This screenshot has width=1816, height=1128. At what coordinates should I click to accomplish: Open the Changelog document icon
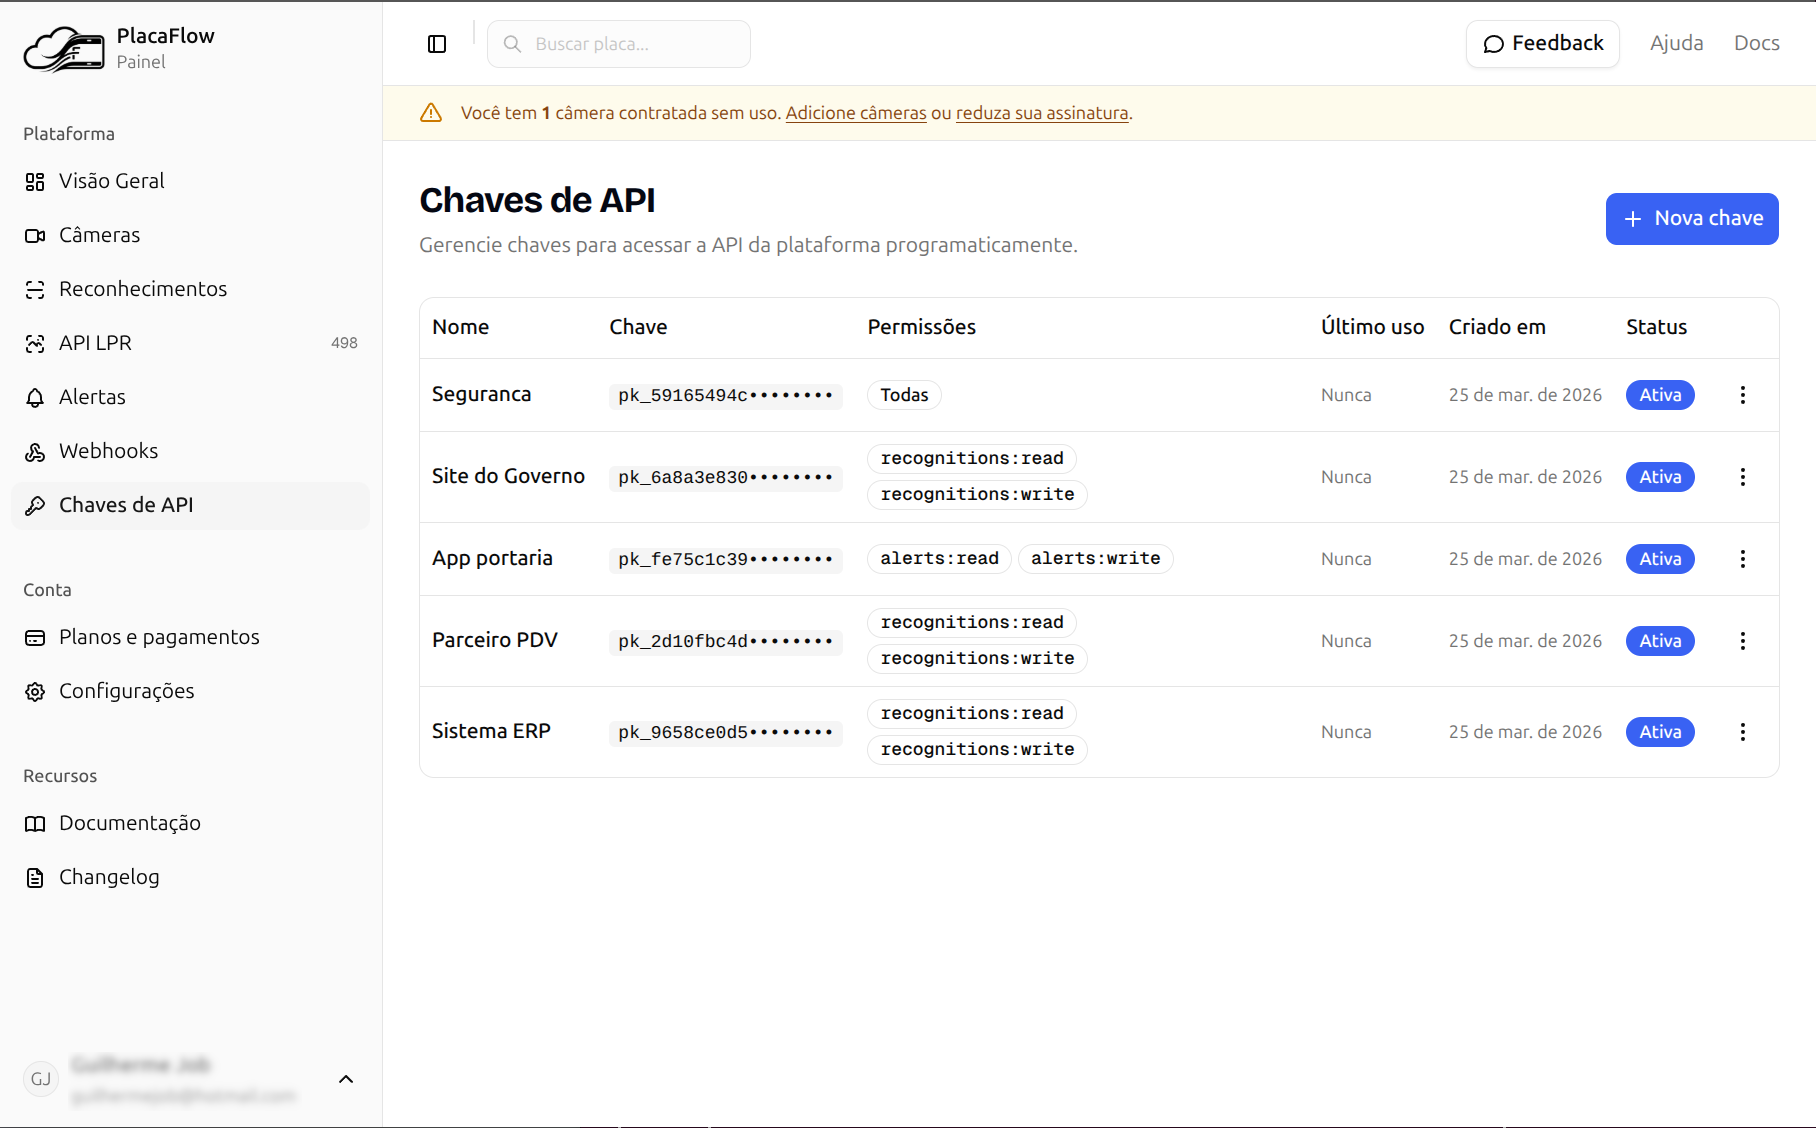35,878
